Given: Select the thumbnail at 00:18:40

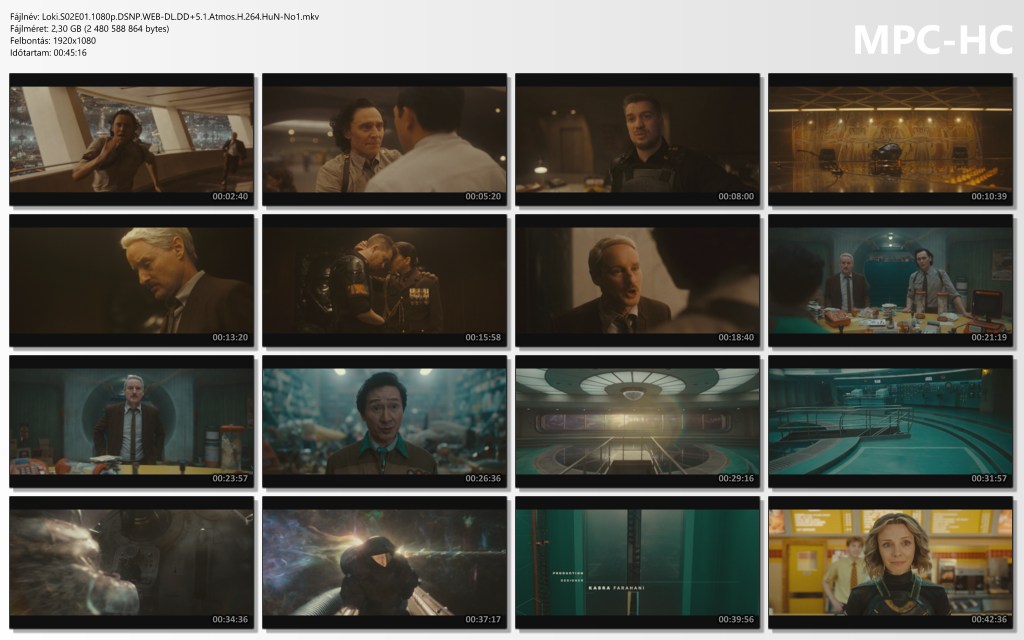Looking at the screenshot, I should pos(637,280).
